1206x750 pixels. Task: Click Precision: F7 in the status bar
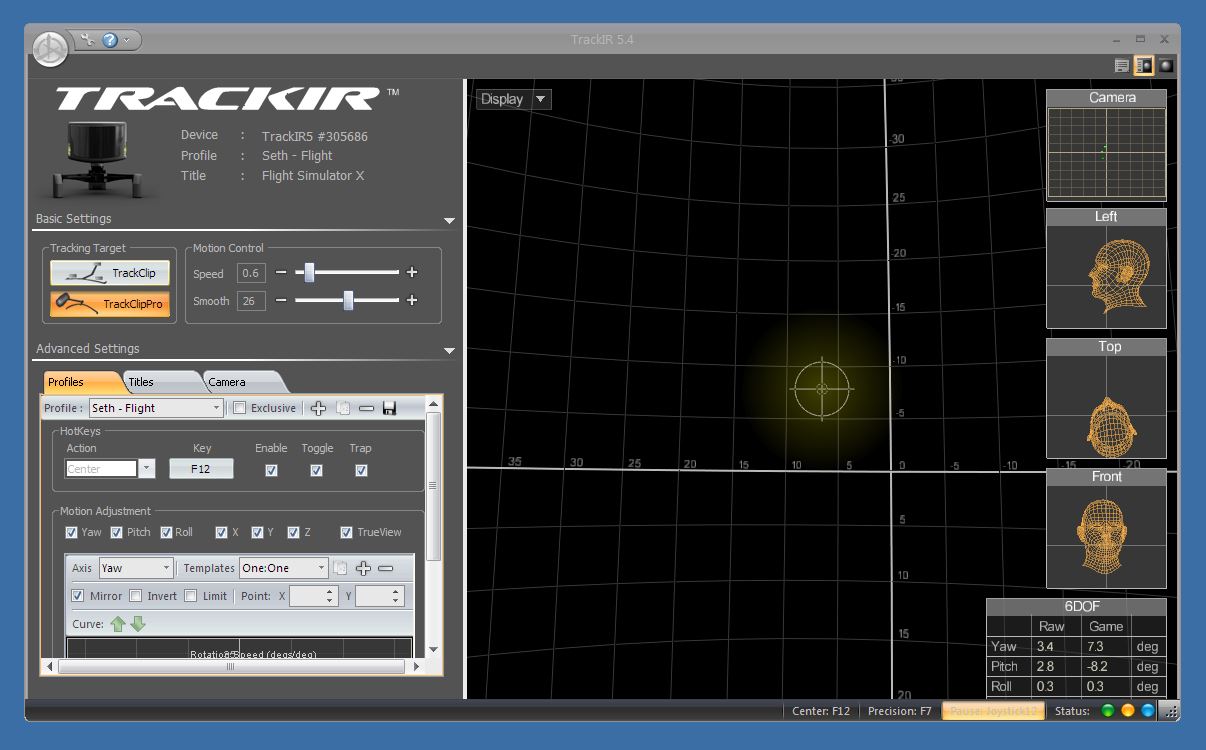(x=899, y=711)
